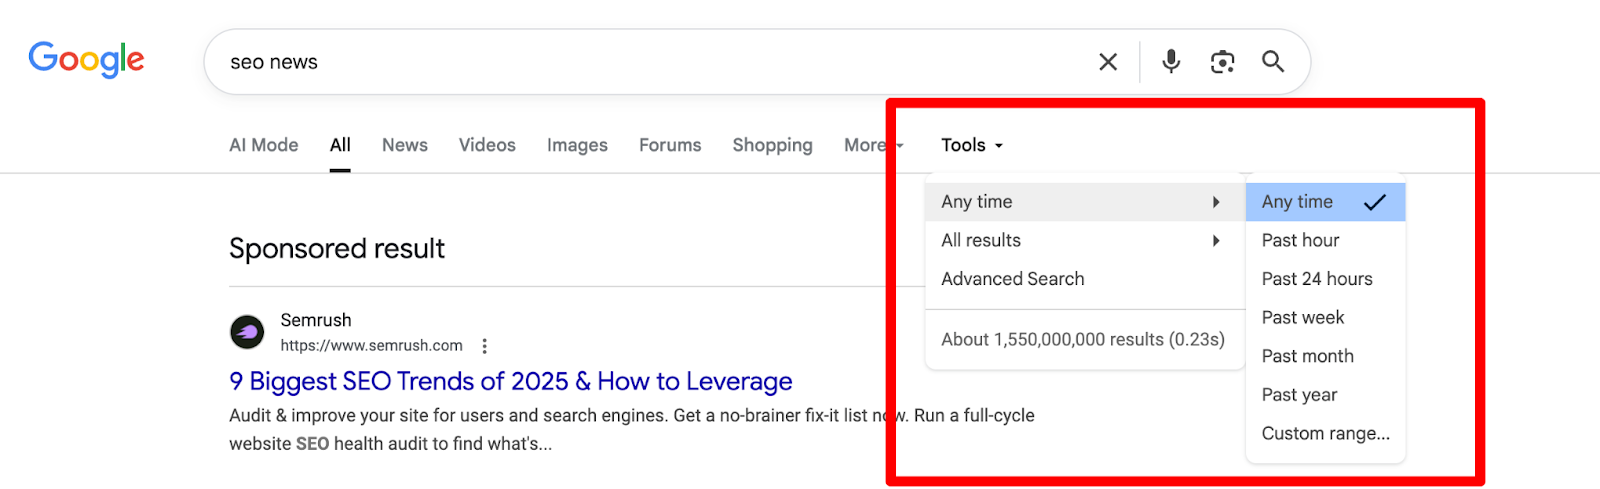Select Custom range... option
Image resolution: width=1600 pixels, height=489 pixels.
coord(1325,434)
